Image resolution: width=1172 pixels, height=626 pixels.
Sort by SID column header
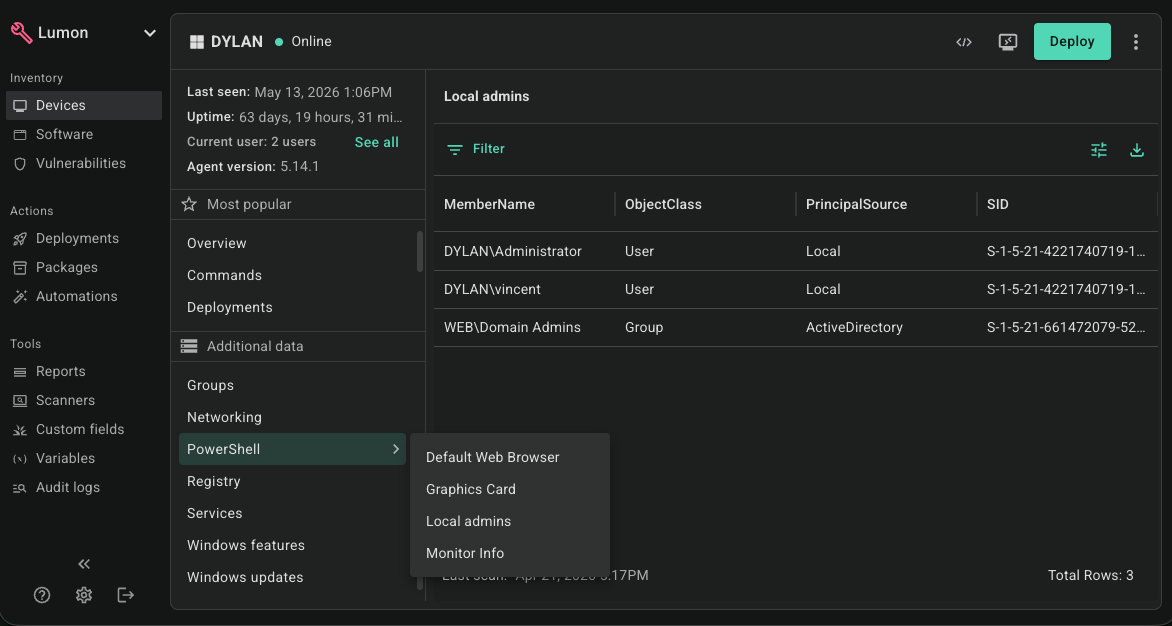tap(998, 205)
